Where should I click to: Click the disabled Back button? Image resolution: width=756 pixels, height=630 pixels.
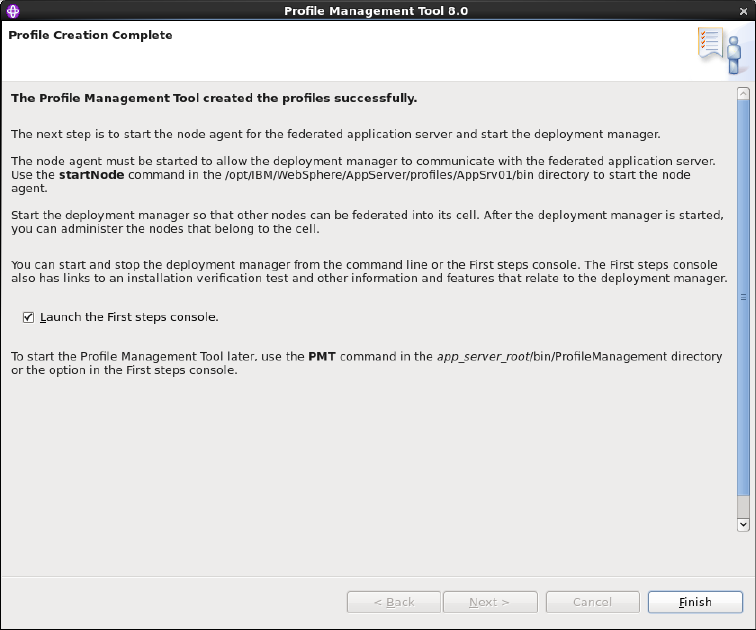393,602
